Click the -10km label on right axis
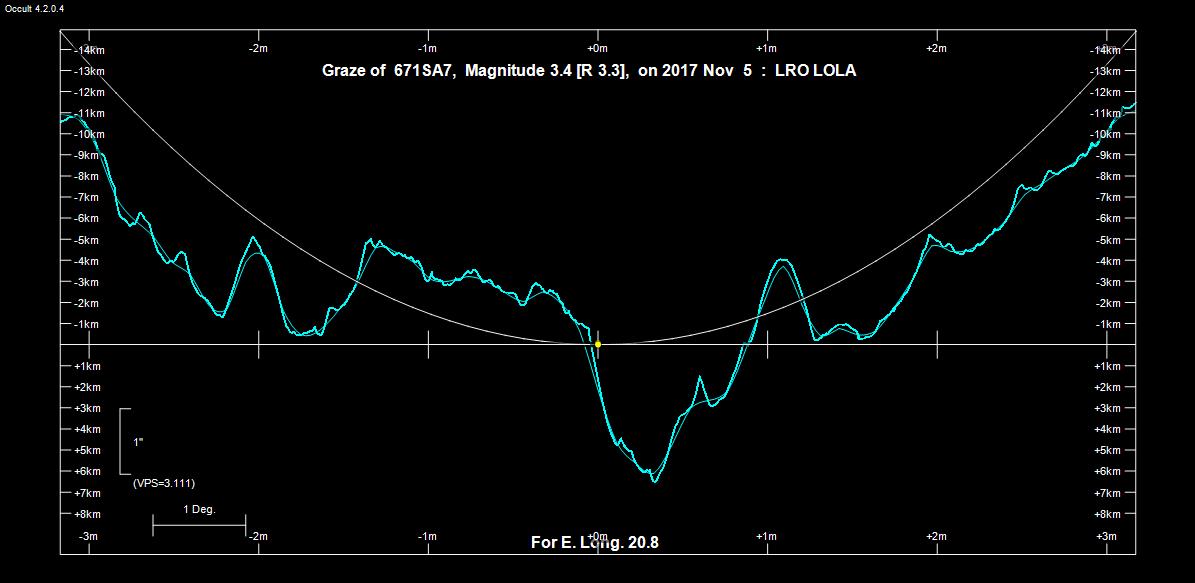 pos(1107,134)
